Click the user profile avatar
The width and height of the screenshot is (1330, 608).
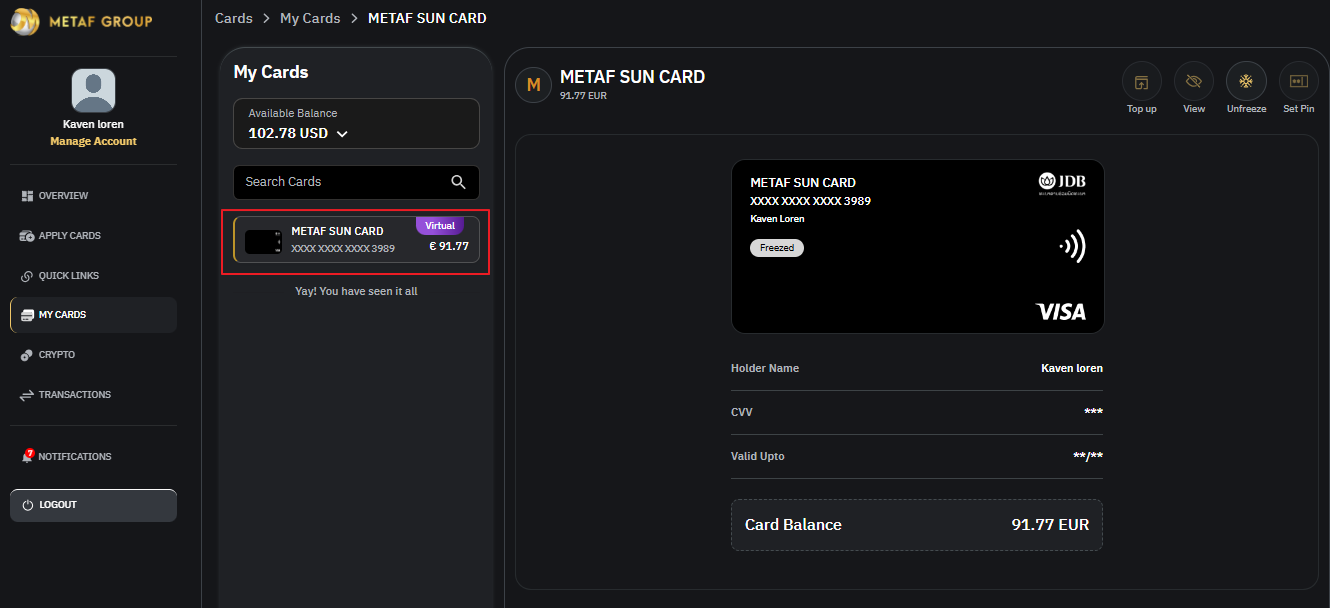click(x=93, y=91)
